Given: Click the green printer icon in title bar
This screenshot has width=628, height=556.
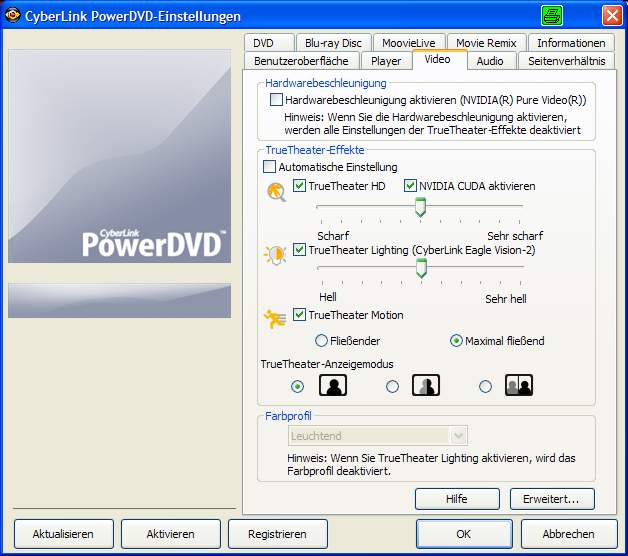Looking at the screenshot, I should (x=552, y=16).
